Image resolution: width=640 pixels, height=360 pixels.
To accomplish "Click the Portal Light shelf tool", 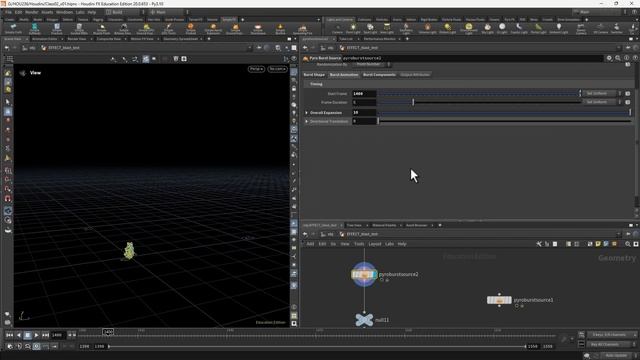I will (x=538, y=29).
